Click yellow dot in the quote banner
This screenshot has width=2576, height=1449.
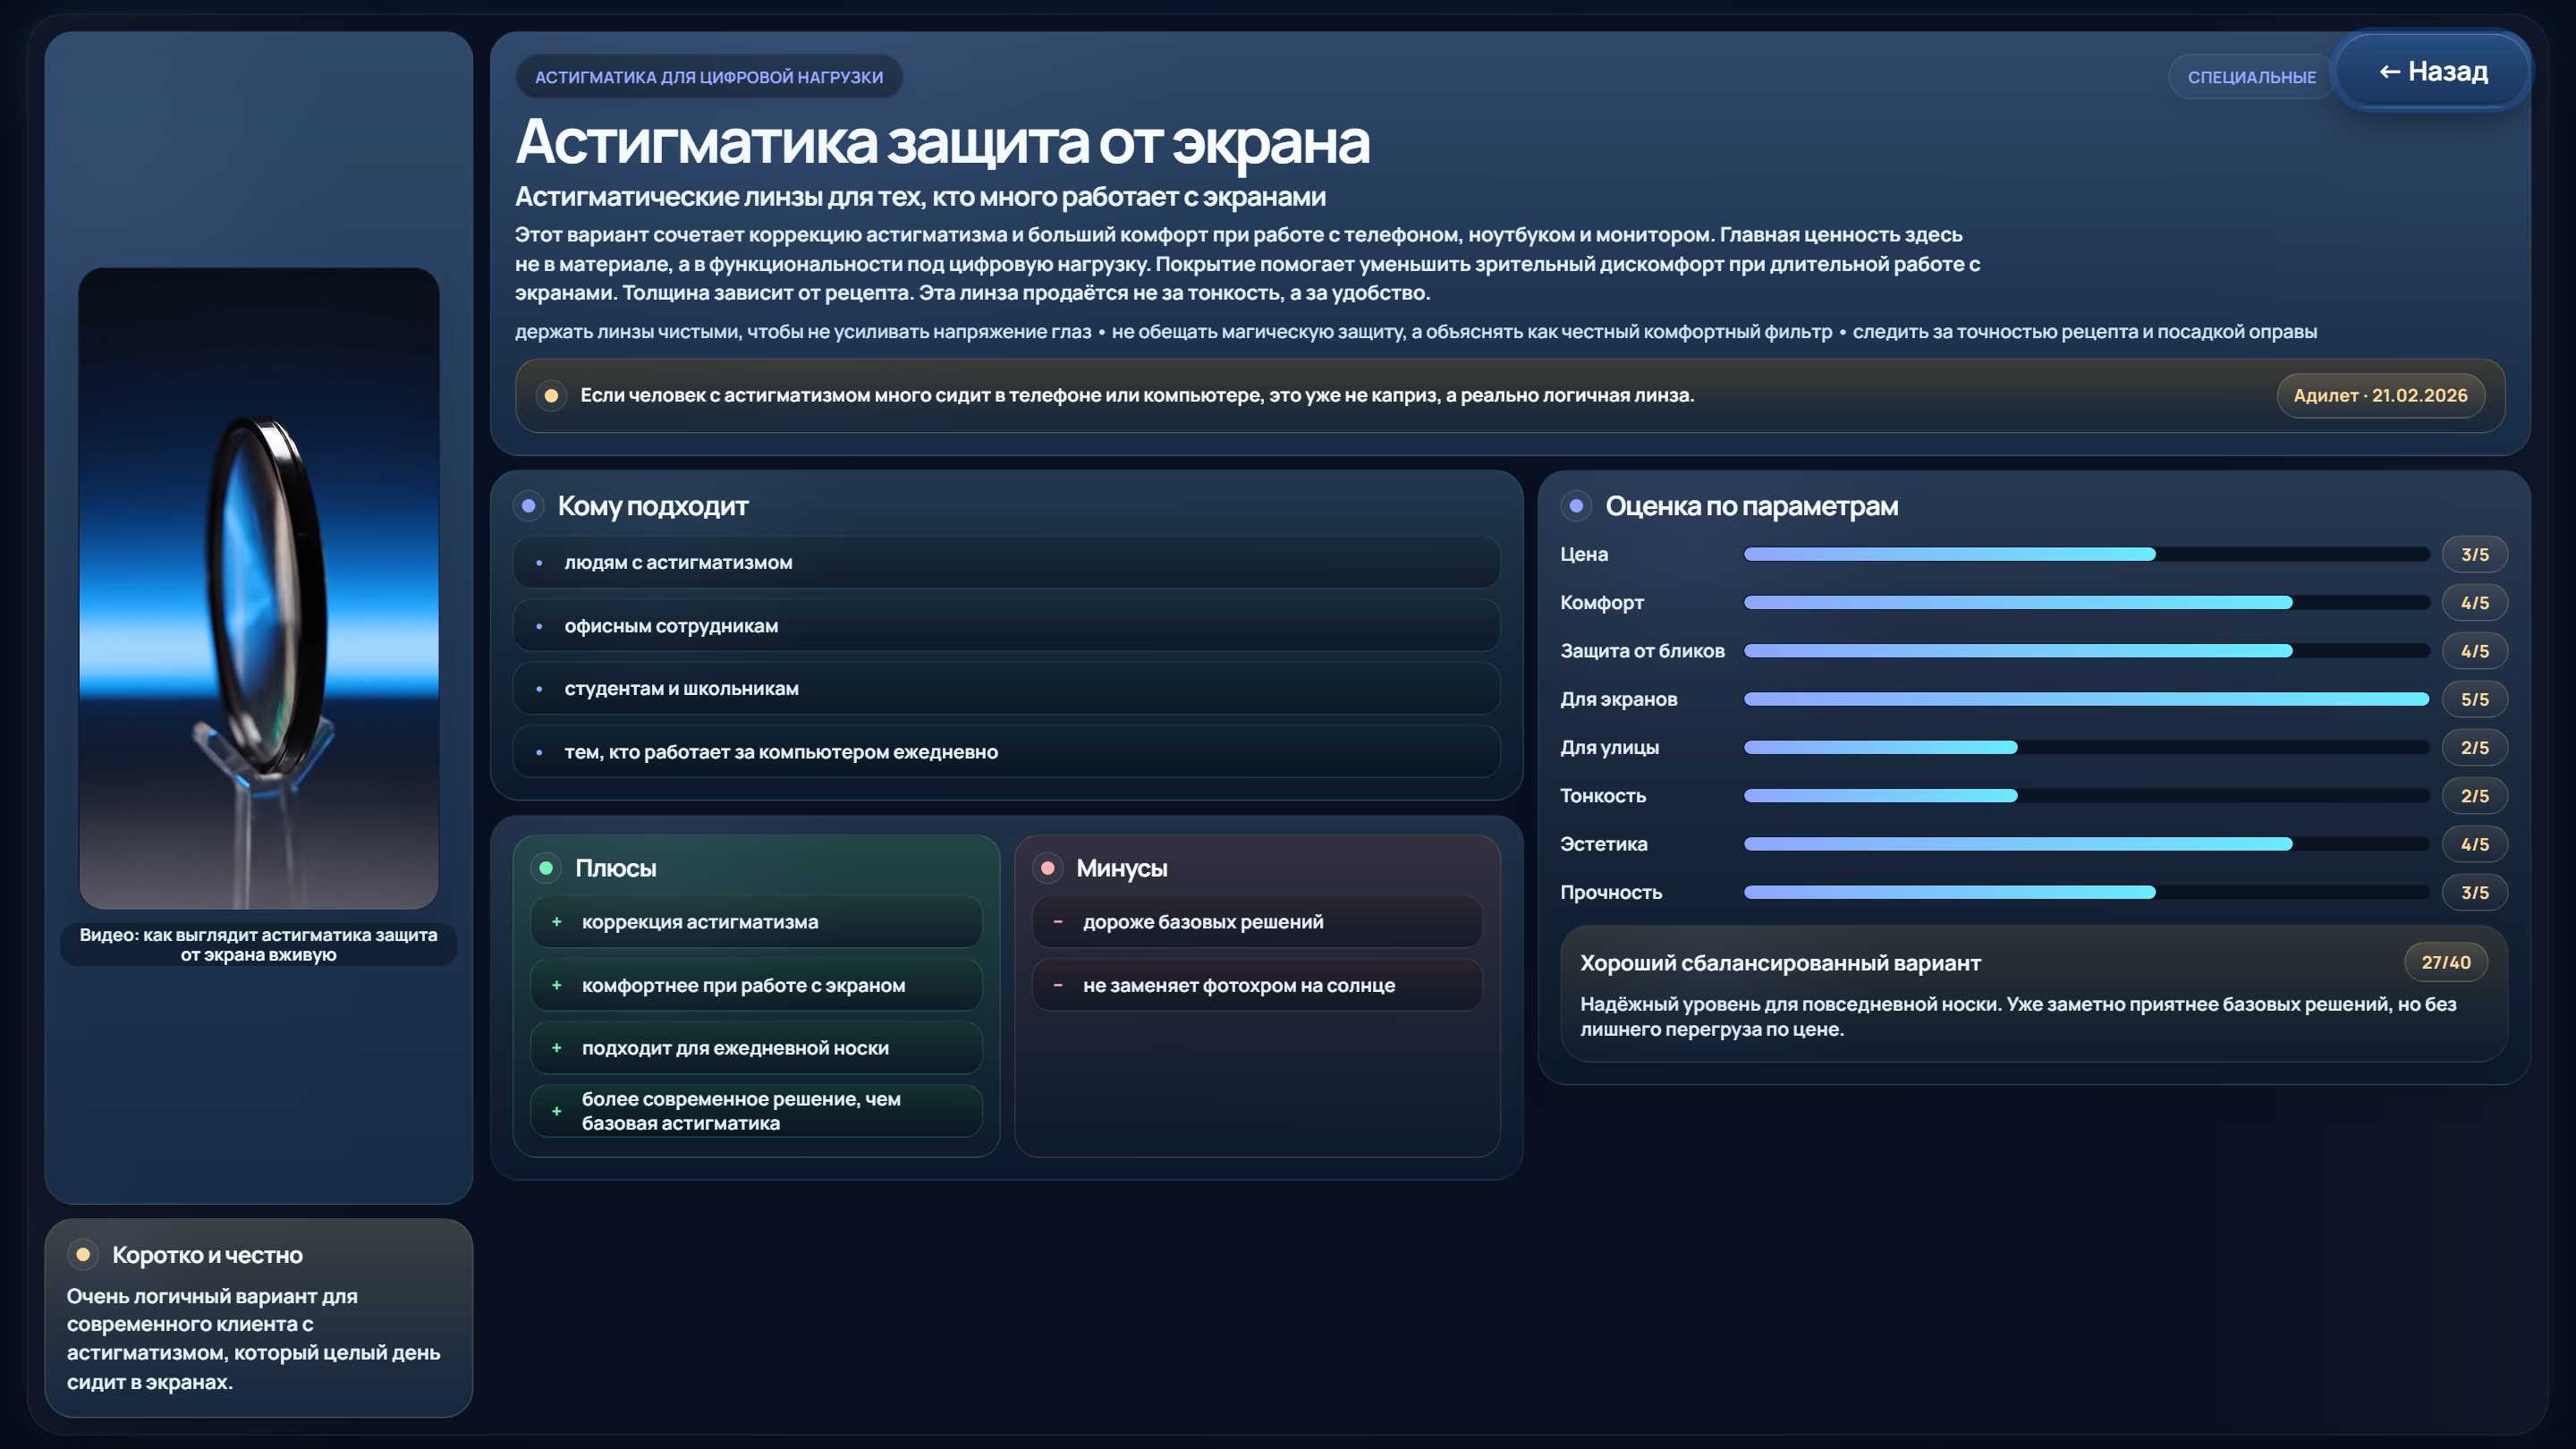[x=551, y=396]
